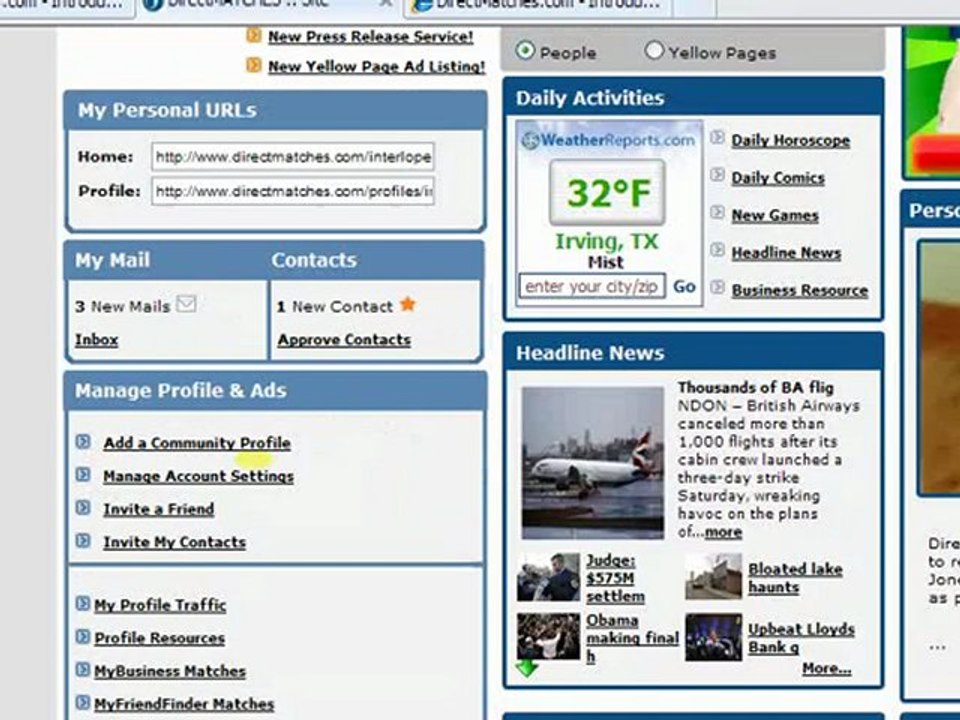Click the orange star next to New Contact
The width and height of the screenshot is (960, 720).
(408, 304)
